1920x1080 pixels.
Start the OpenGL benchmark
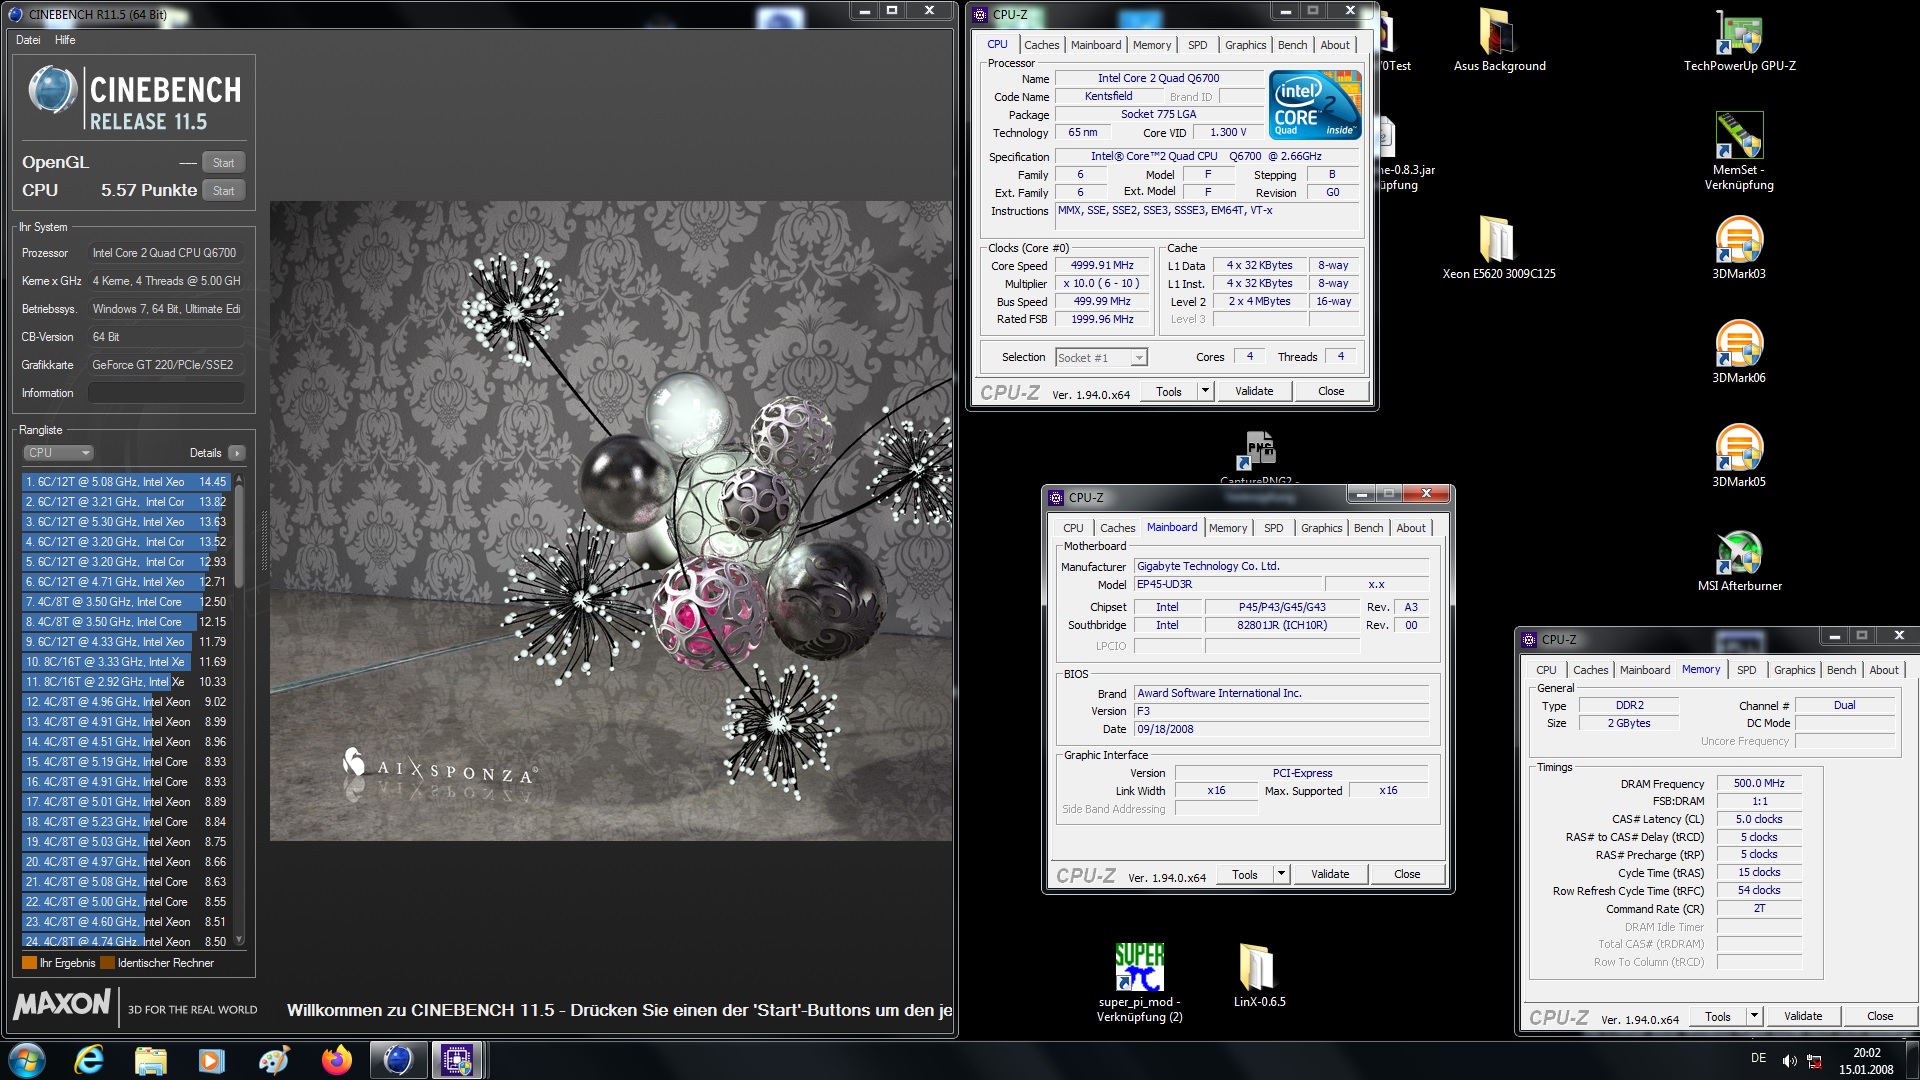(224, 163)
